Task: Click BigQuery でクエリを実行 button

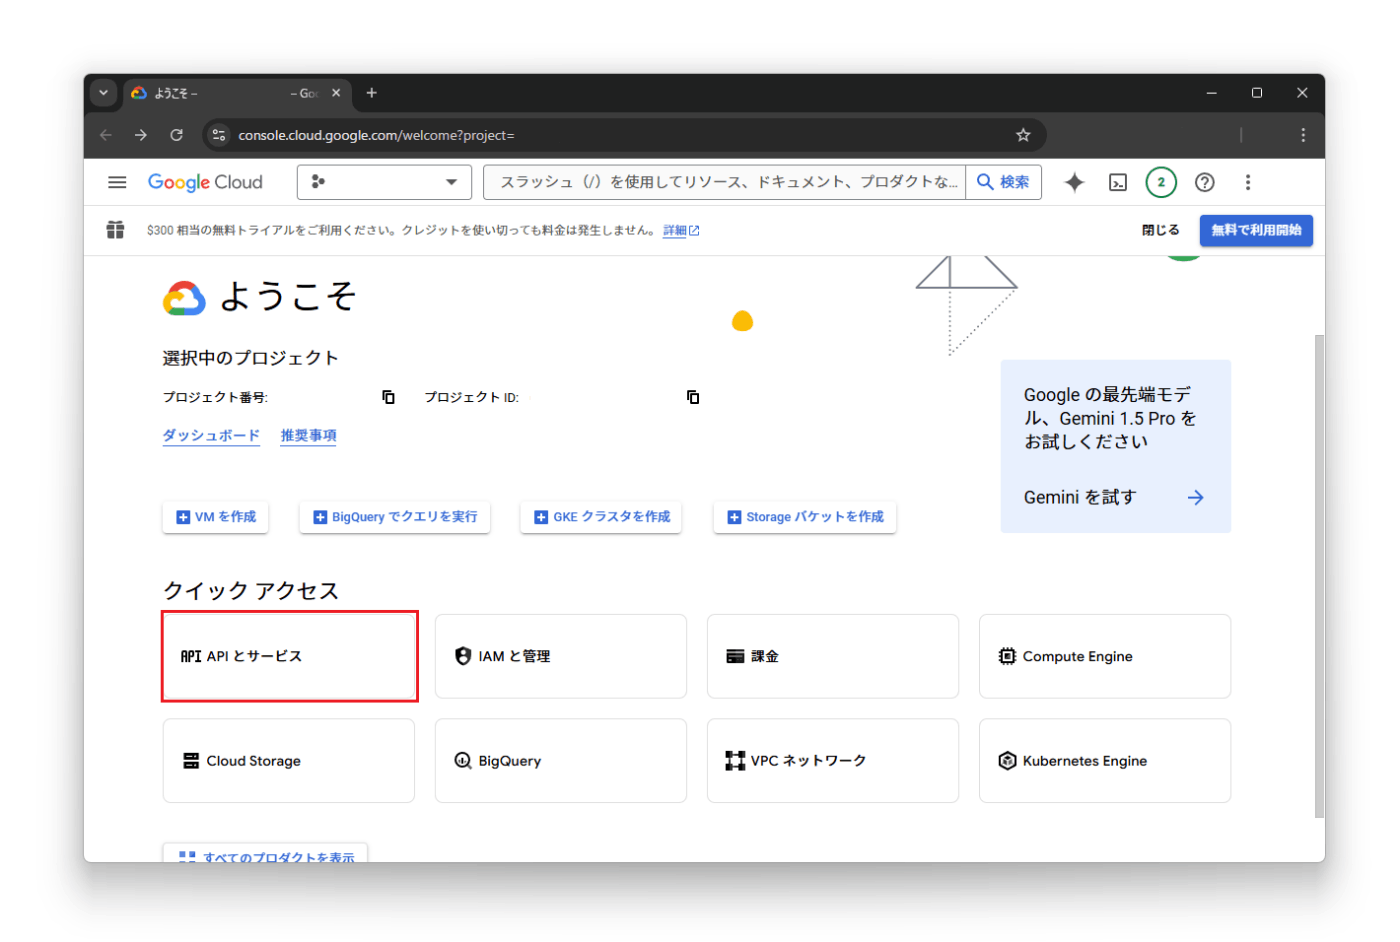Action: [x=395, y=517]
